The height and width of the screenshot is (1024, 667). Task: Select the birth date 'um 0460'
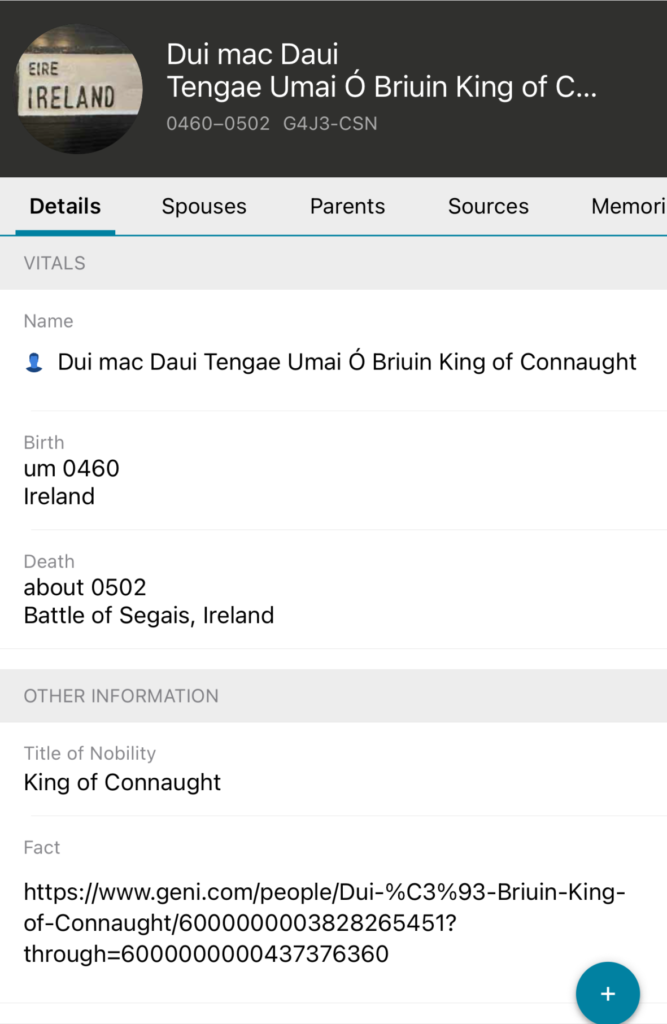[72, 468]
